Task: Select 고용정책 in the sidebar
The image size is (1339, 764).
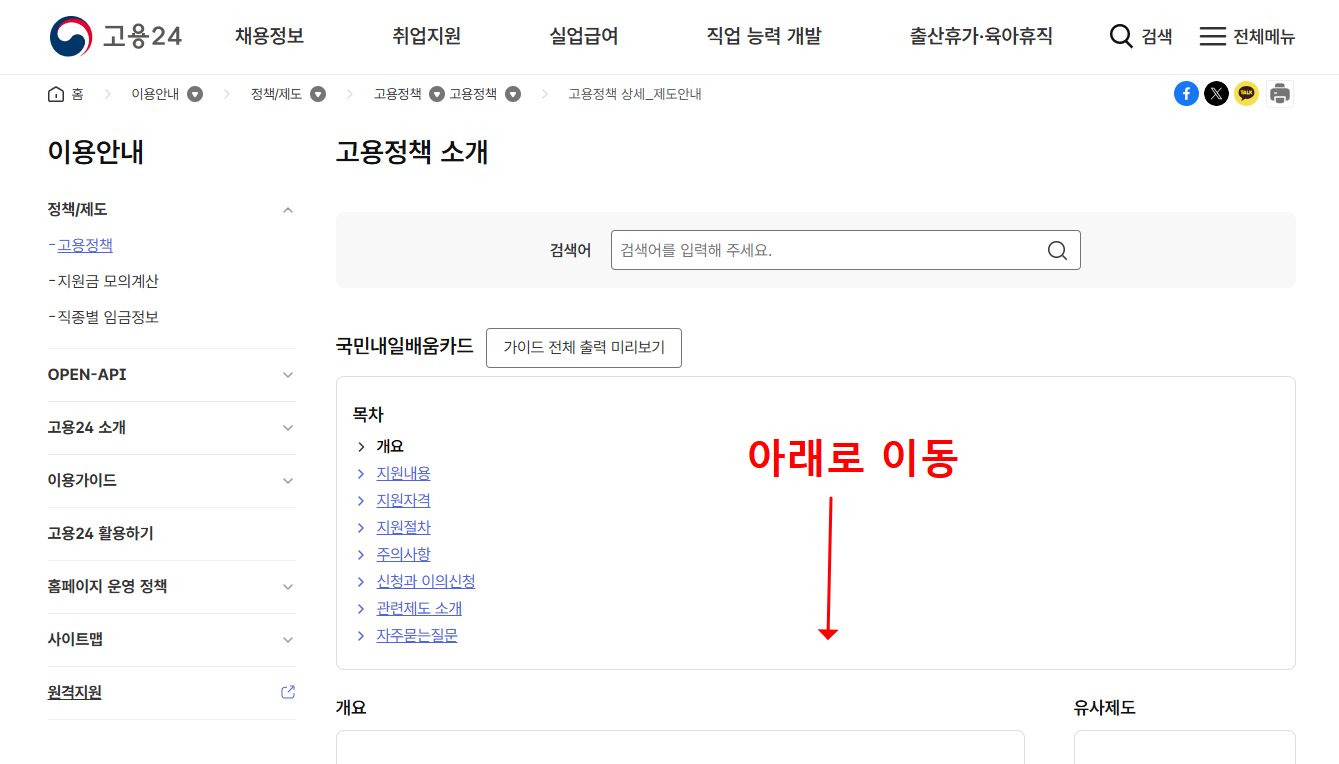Action: (86, 245)
